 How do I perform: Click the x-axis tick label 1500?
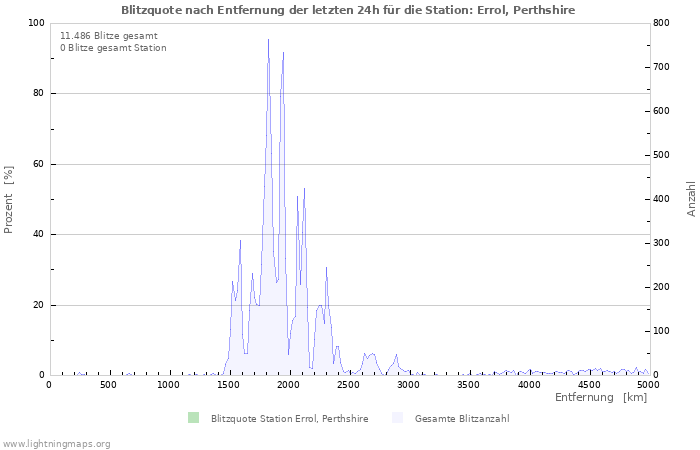(228, 385)
